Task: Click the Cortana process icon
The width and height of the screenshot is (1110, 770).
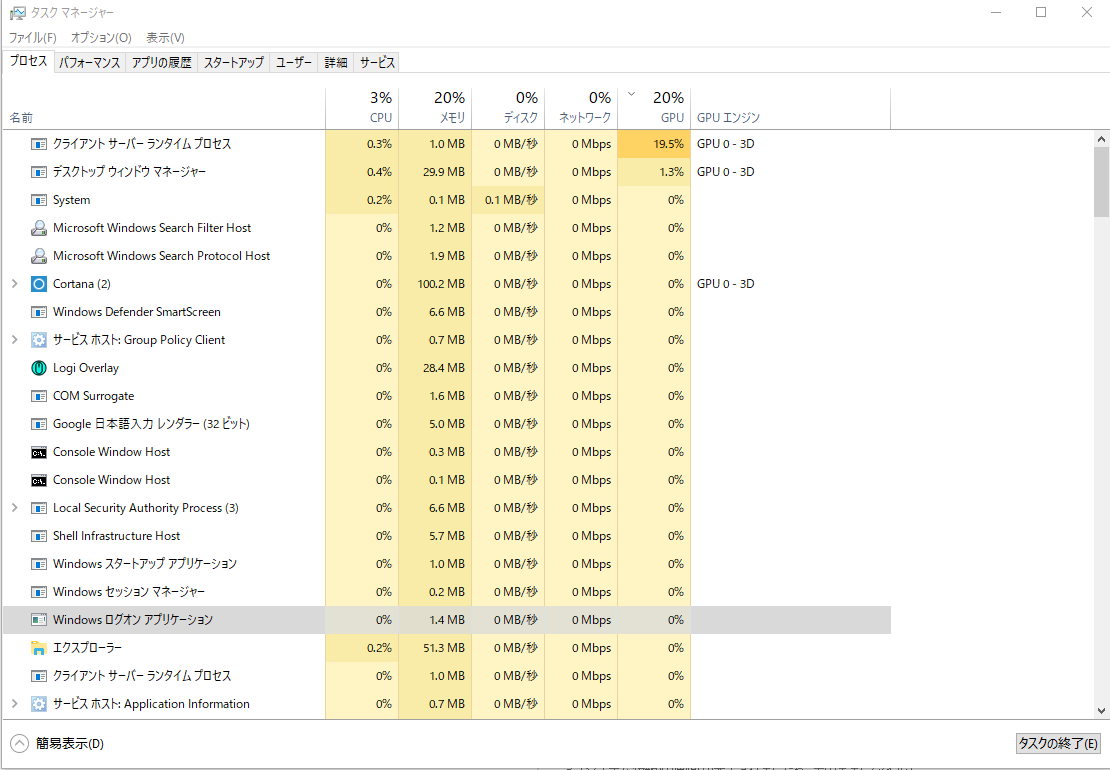Action: 39,284
